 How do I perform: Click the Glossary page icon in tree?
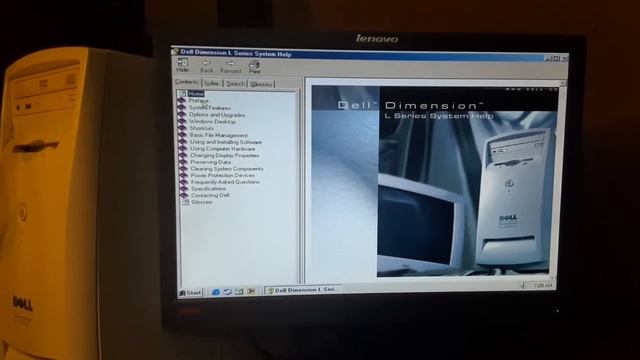click(x=185, y=202)
